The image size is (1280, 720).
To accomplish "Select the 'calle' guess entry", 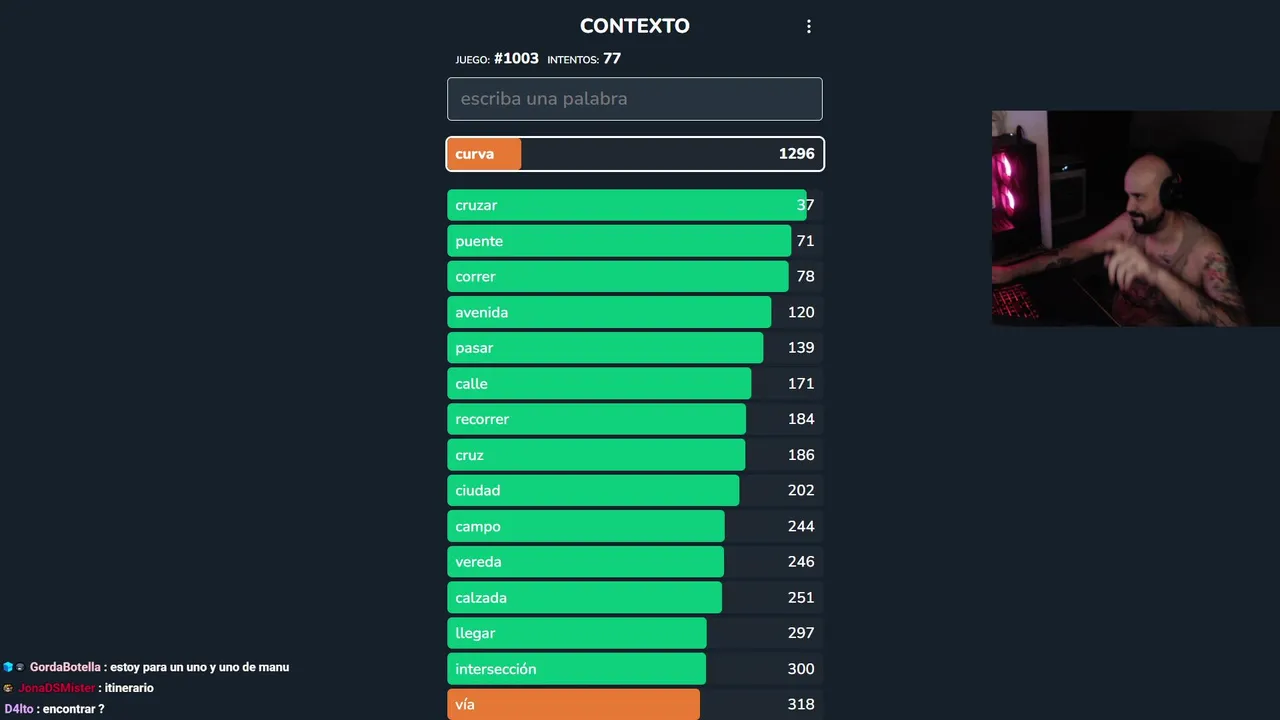I will [x=634, y=384].
